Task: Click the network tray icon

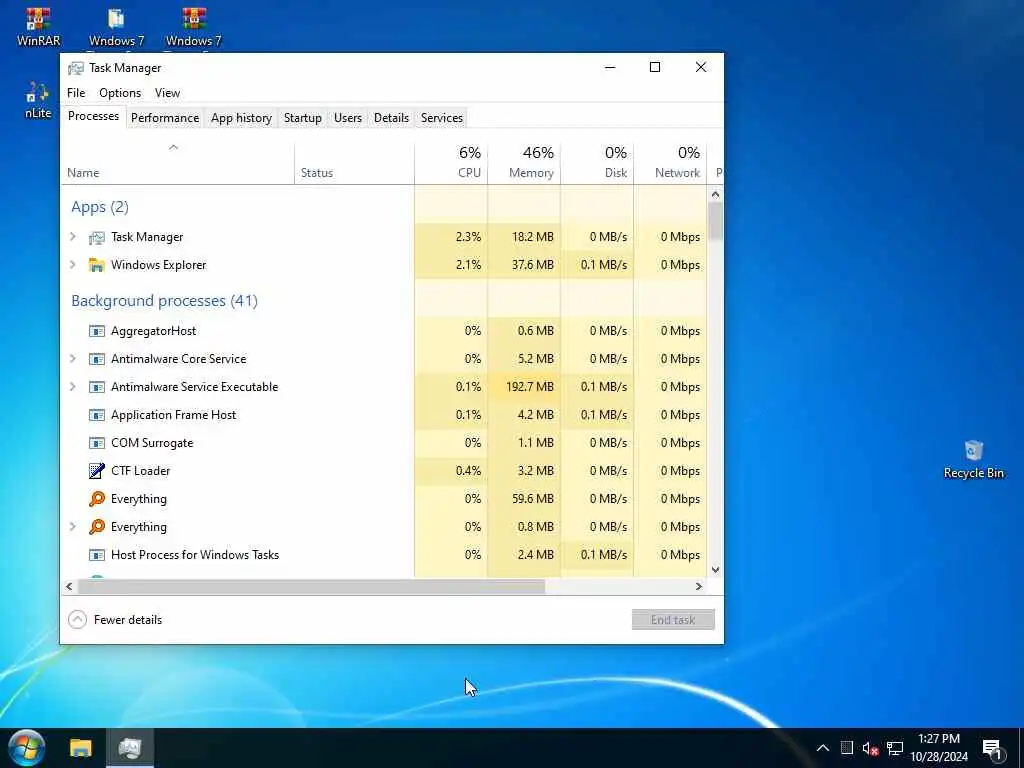Action: pos(895,748)
